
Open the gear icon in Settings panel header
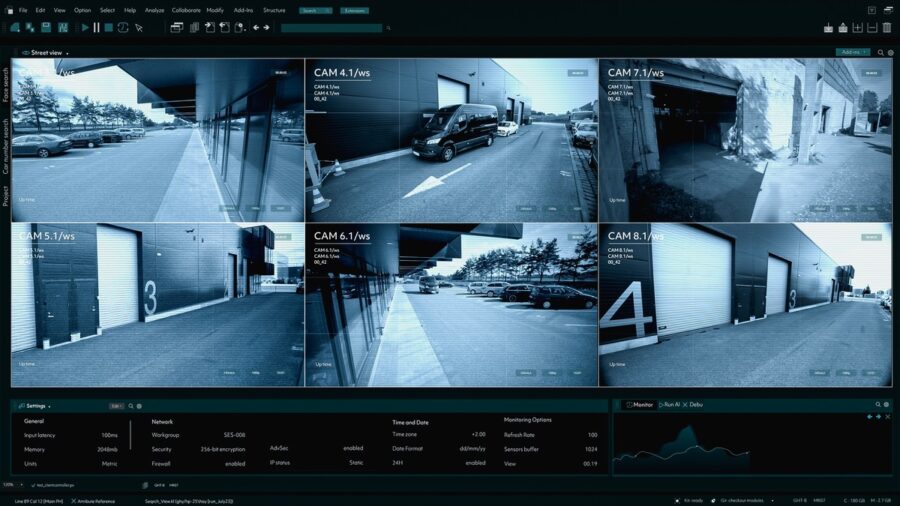pyautogui.click(x=139, y=406)
